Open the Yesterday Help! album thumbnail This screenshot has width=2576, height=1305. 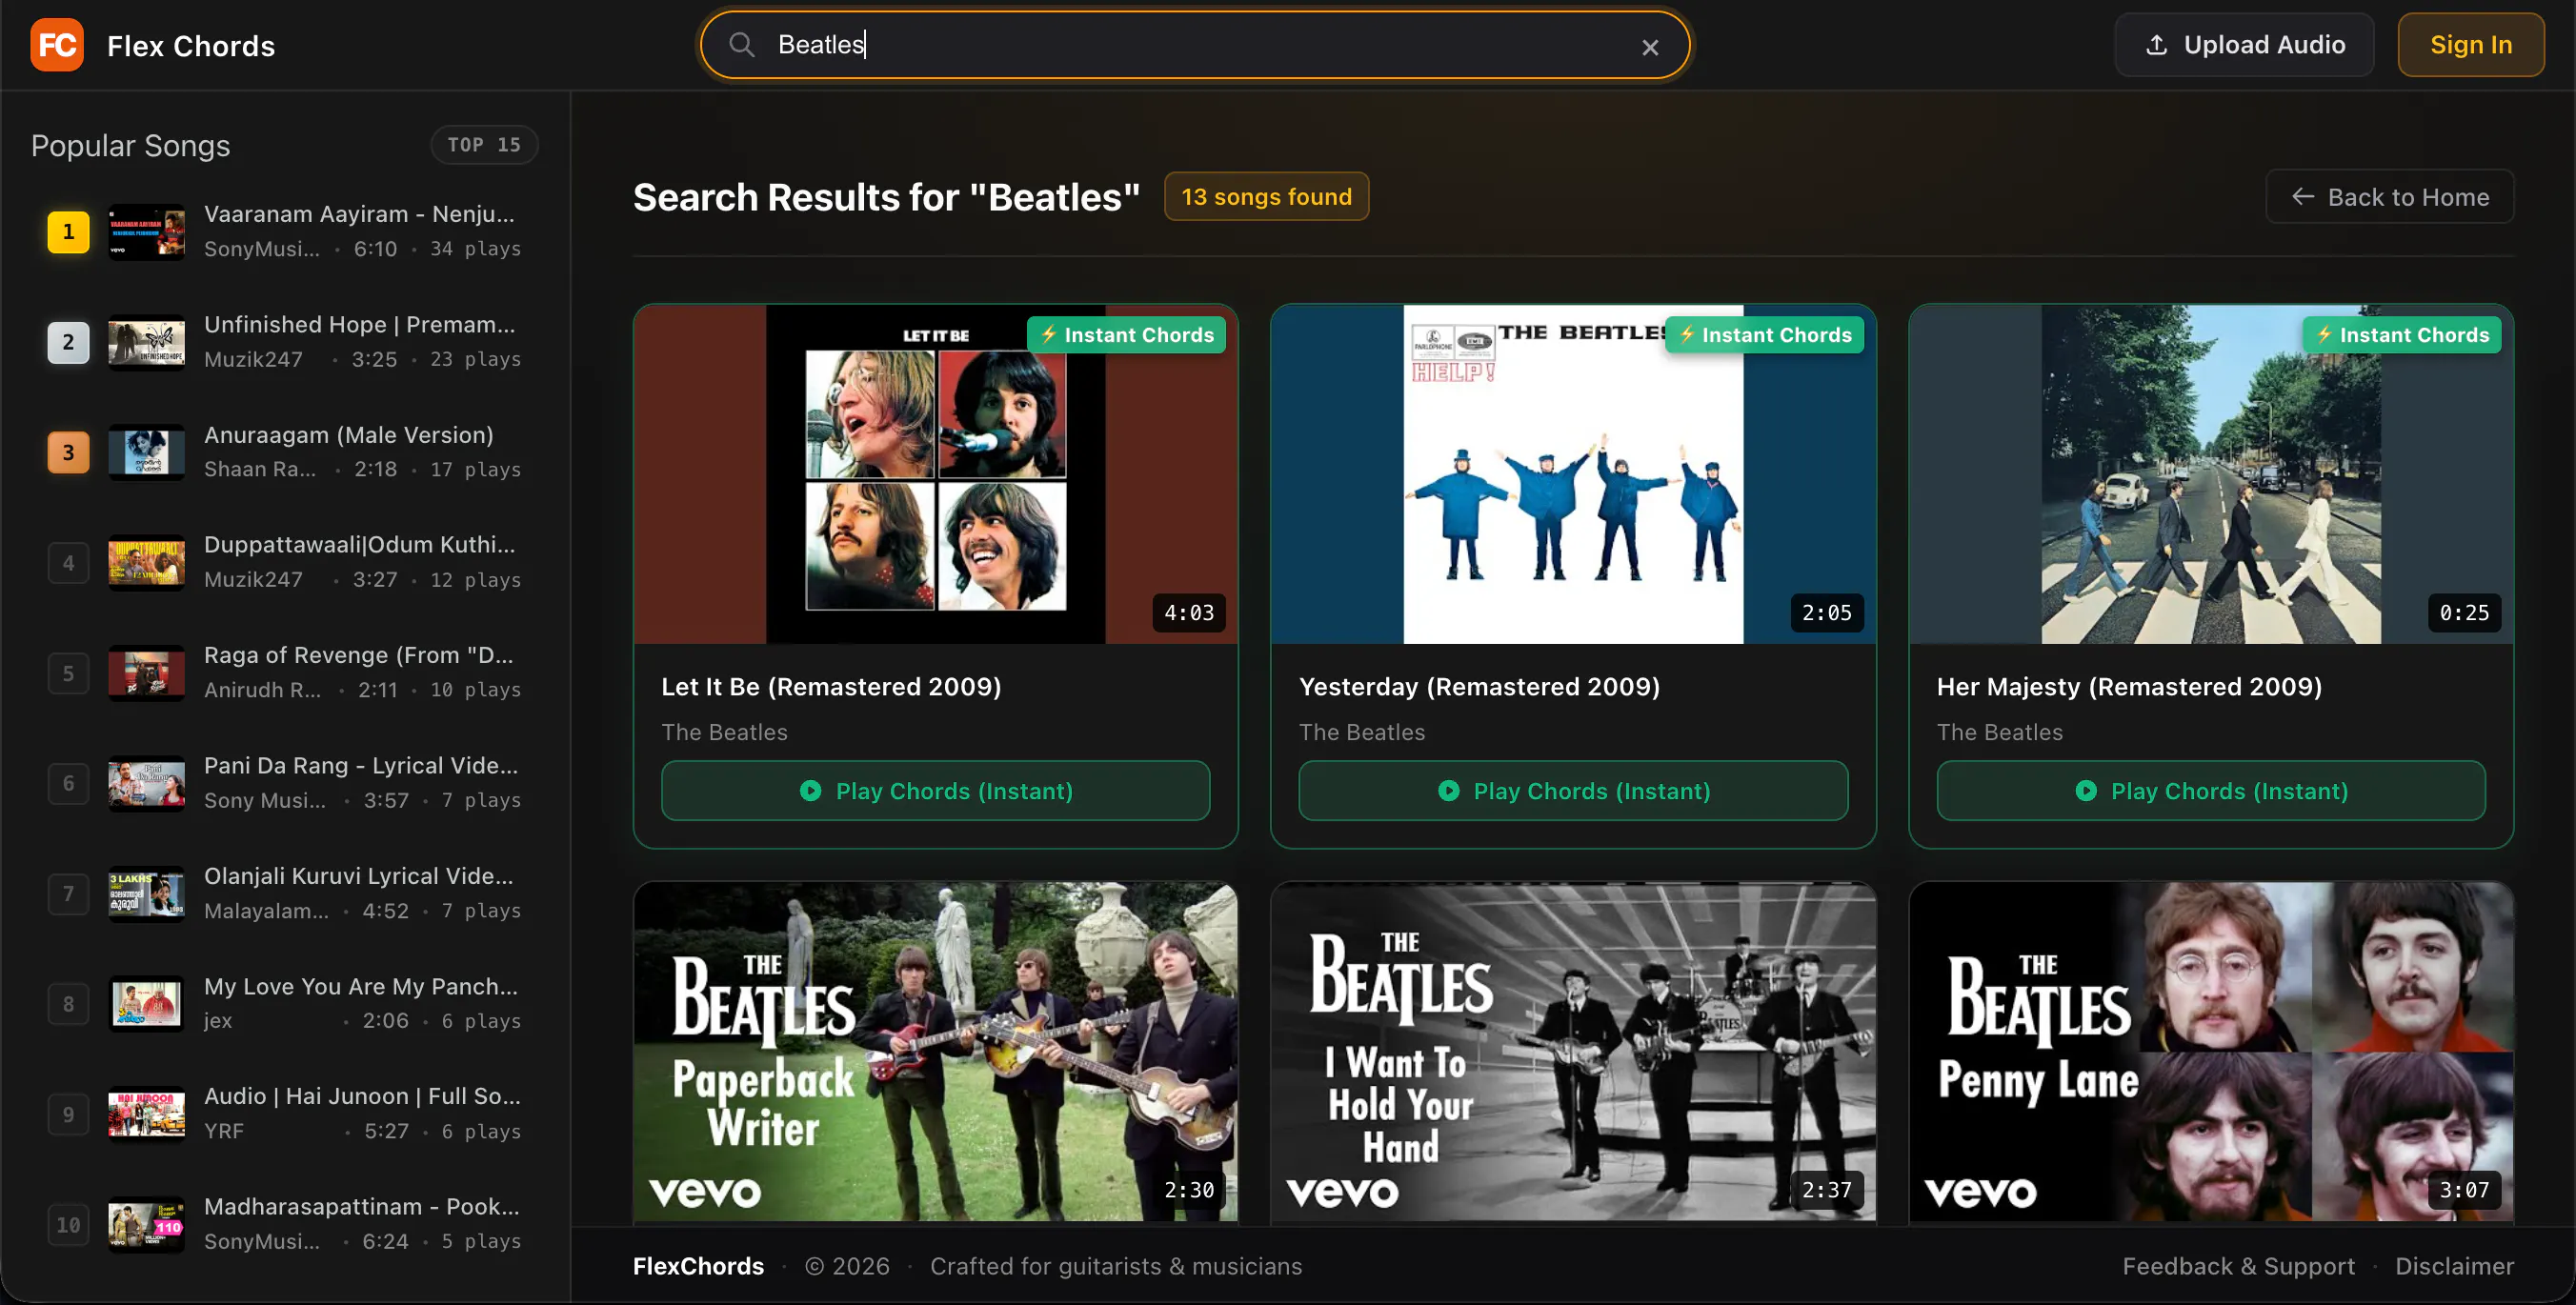[x=1573, y=474]
